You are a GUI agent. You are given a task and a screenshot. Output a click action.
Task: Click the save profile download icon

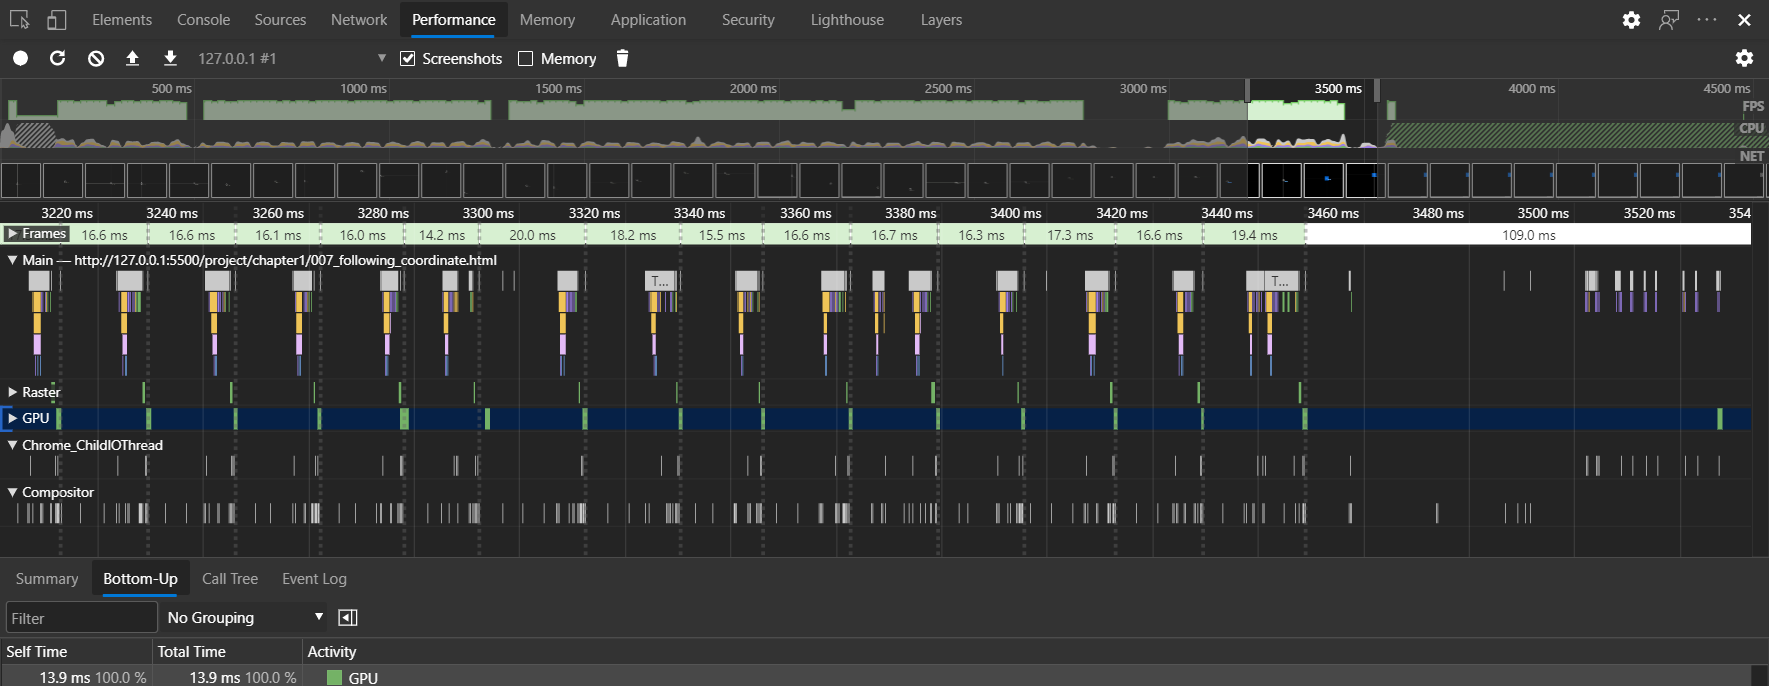[x=170, y=58]
